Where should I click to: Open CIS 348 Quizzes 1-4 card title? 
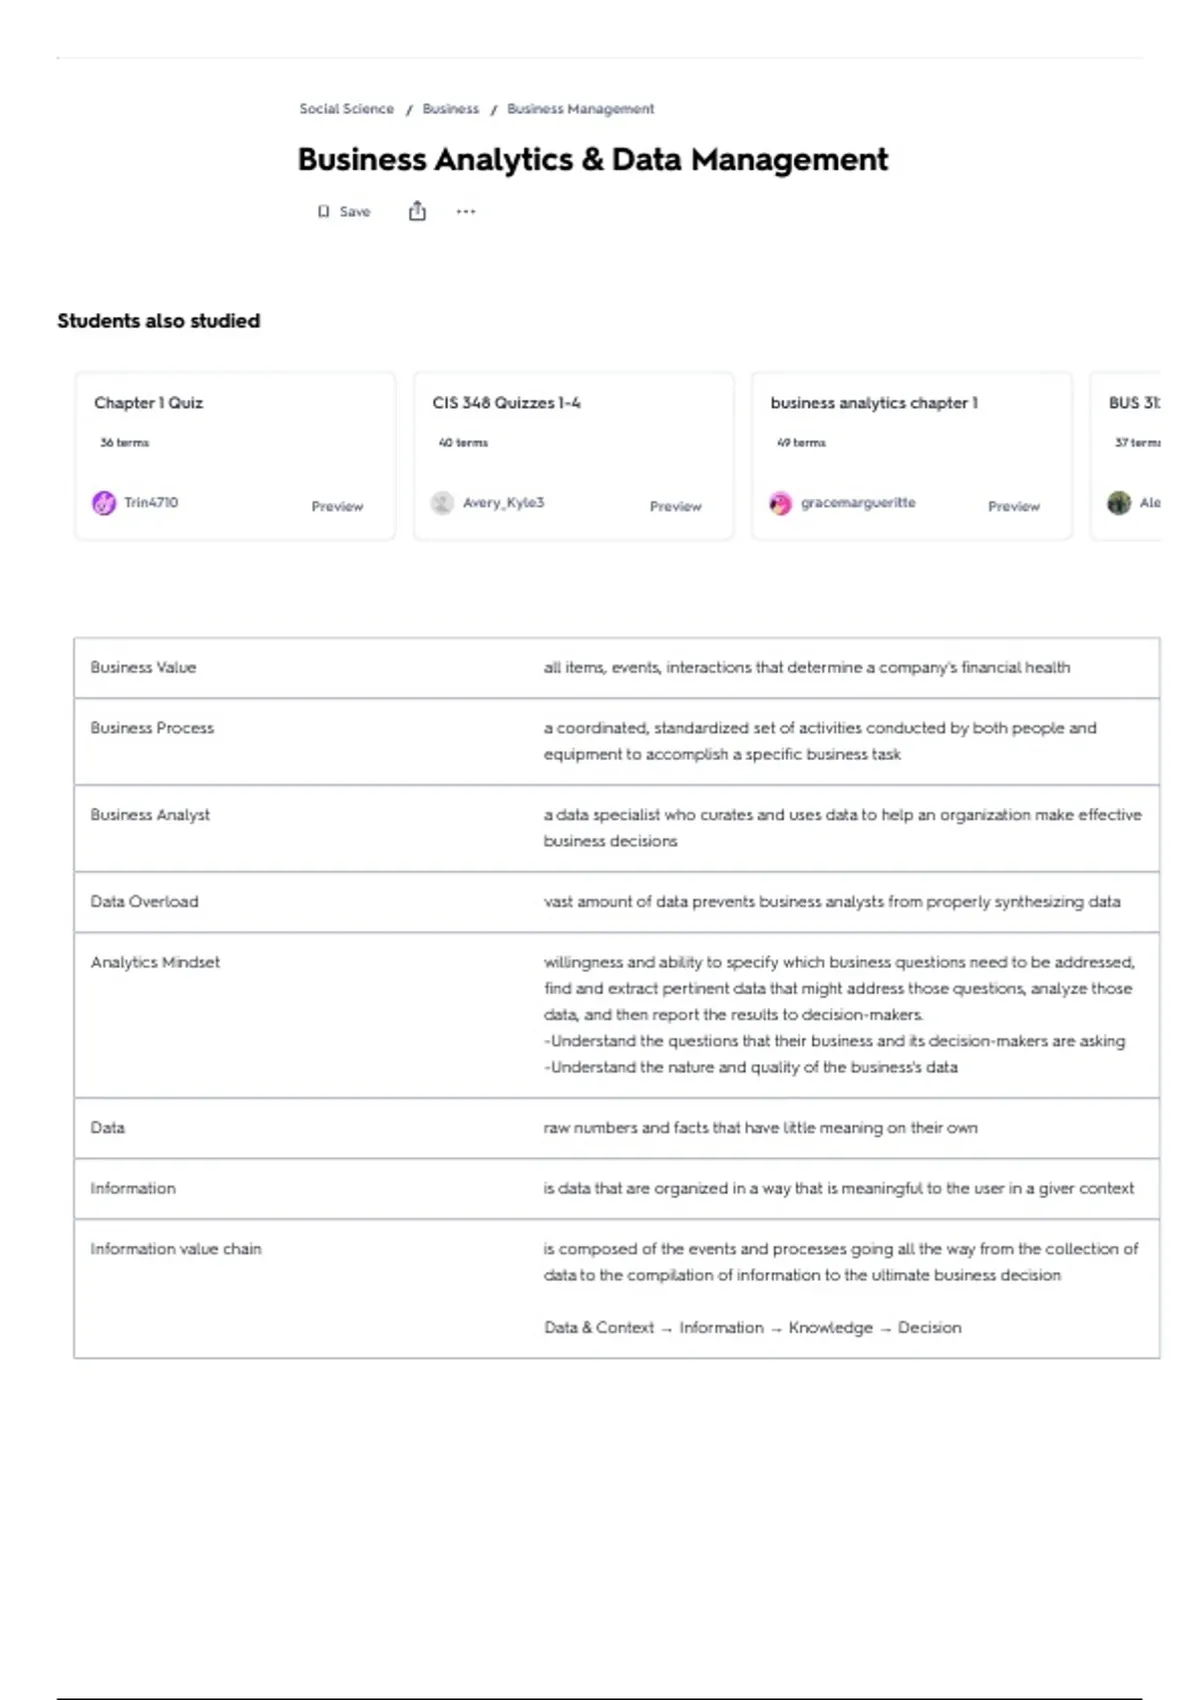click(x=506, y=403)
